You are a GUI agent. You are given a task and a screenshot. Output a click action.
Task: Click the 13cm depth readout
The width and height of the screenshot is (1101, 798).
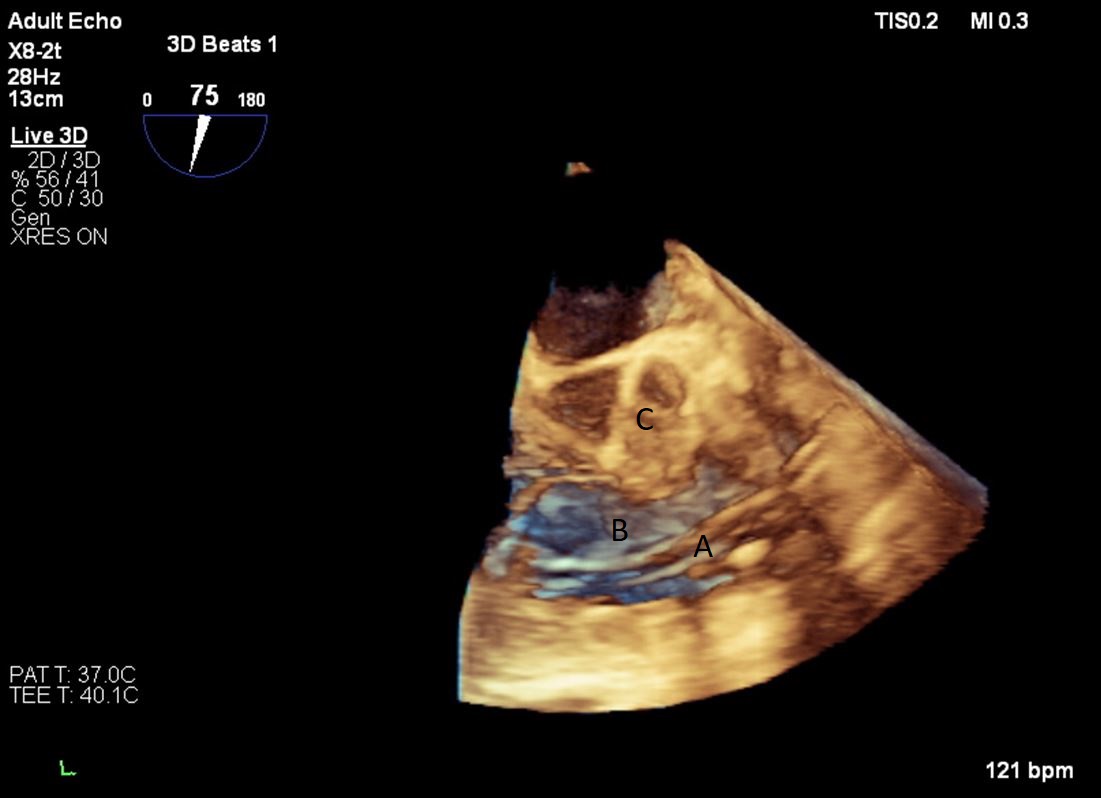35,99
